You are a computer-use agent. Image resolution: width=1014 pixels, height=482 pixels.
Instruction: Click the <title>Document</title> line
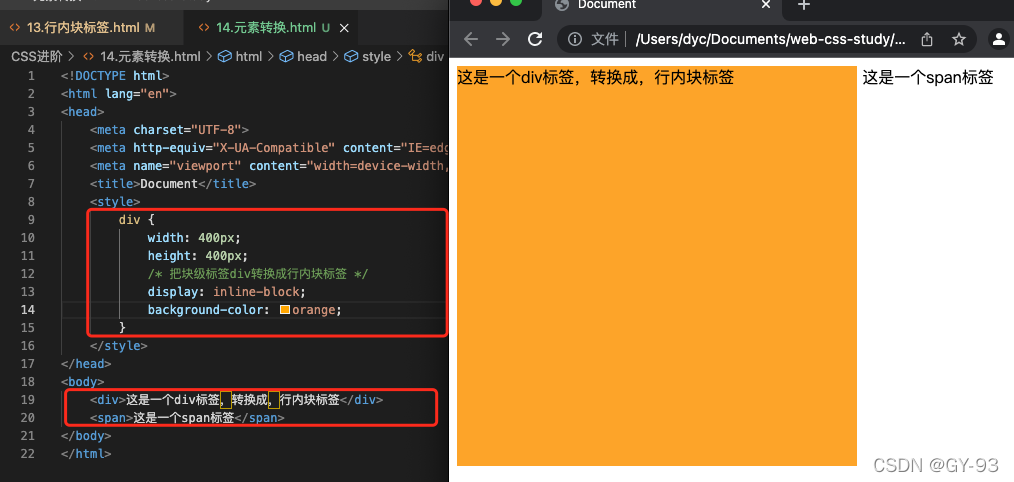click(x=173, y=184)
